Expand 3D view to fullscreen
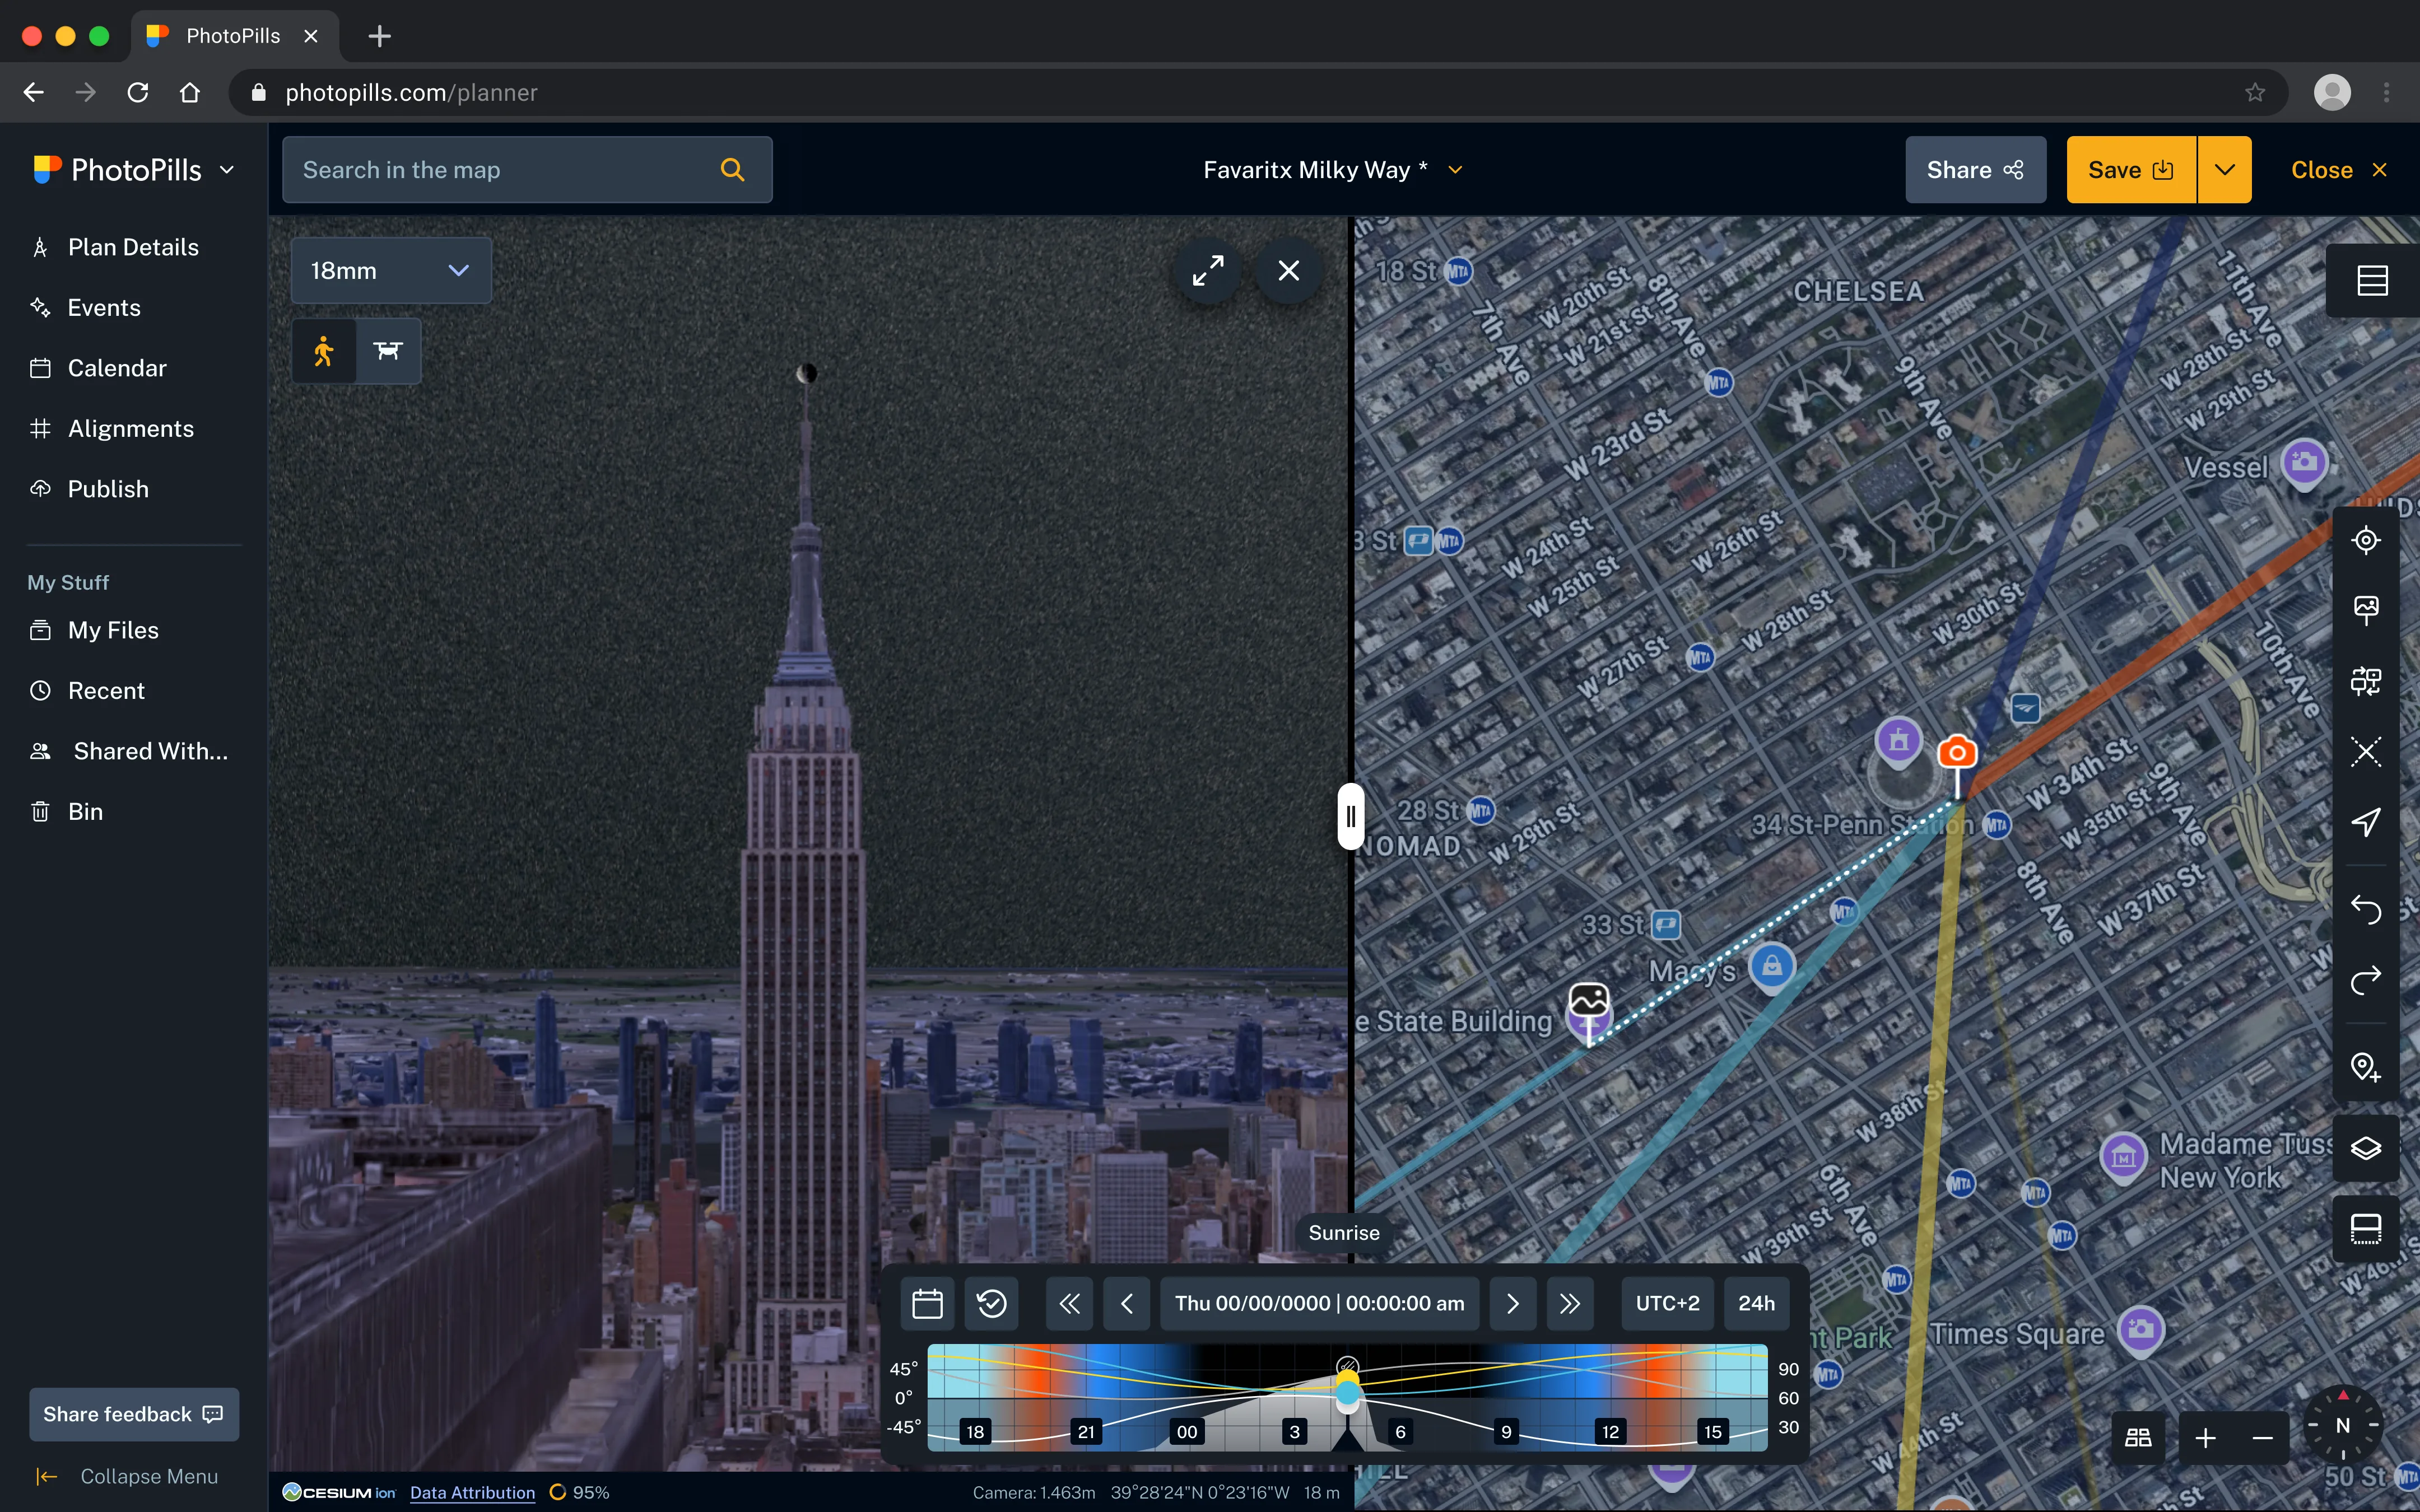 1208,270
